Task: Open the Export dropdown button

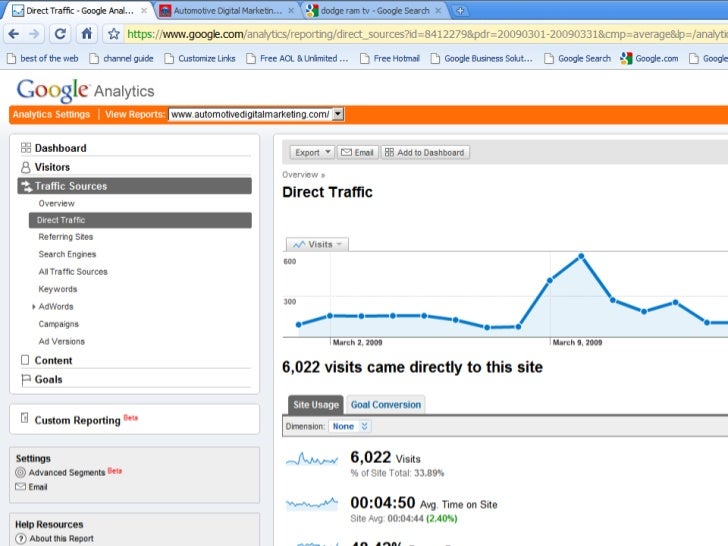Action: coord(312,152)
